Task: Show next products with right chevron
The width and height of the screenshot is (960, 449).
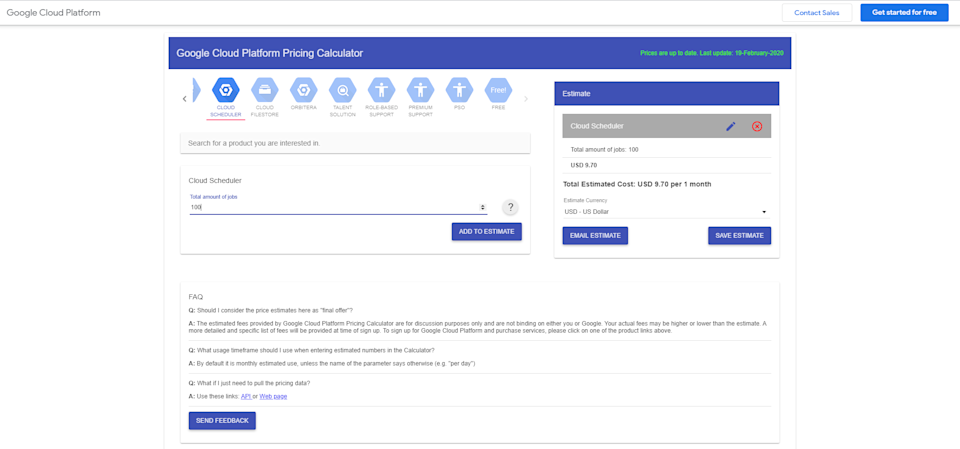Action: click(x=526, y=99)
